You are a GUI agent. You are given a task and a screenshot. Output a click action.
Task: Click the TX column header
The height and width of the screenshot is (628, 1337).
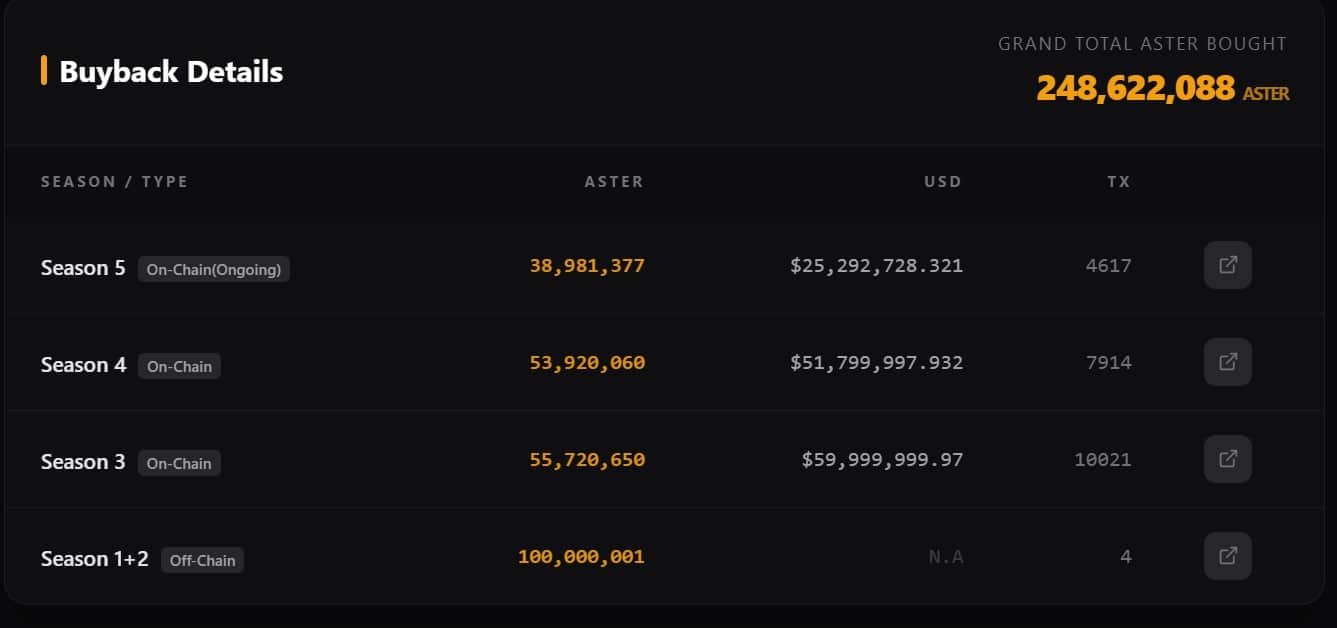click(x=1118, y=182)
